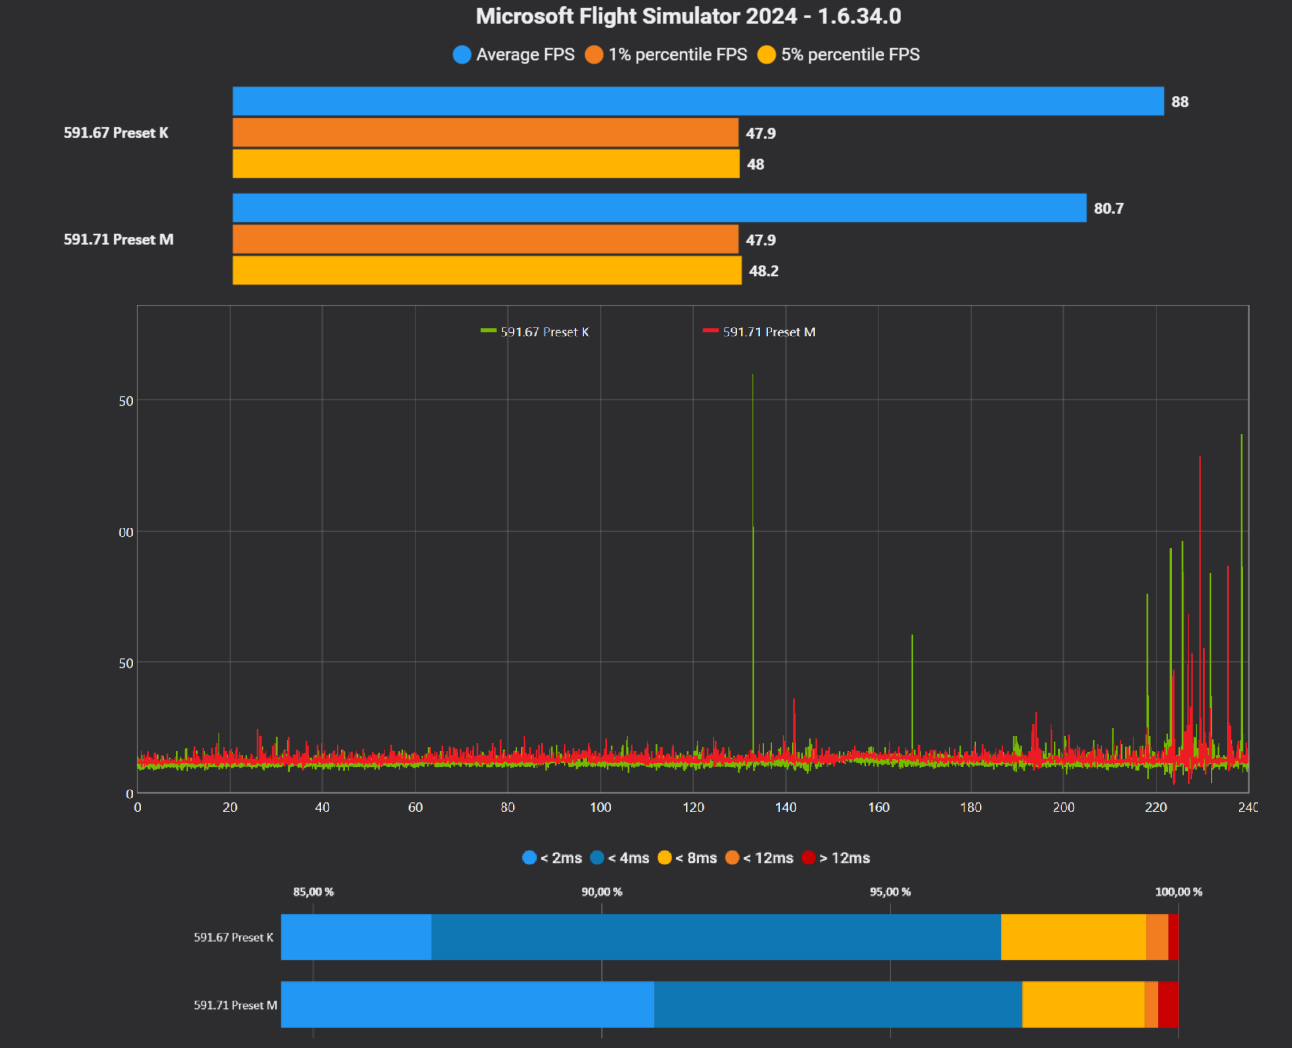
Task: Hide the green 591.67 Preset K line series
Action: [x=535, y=332]
